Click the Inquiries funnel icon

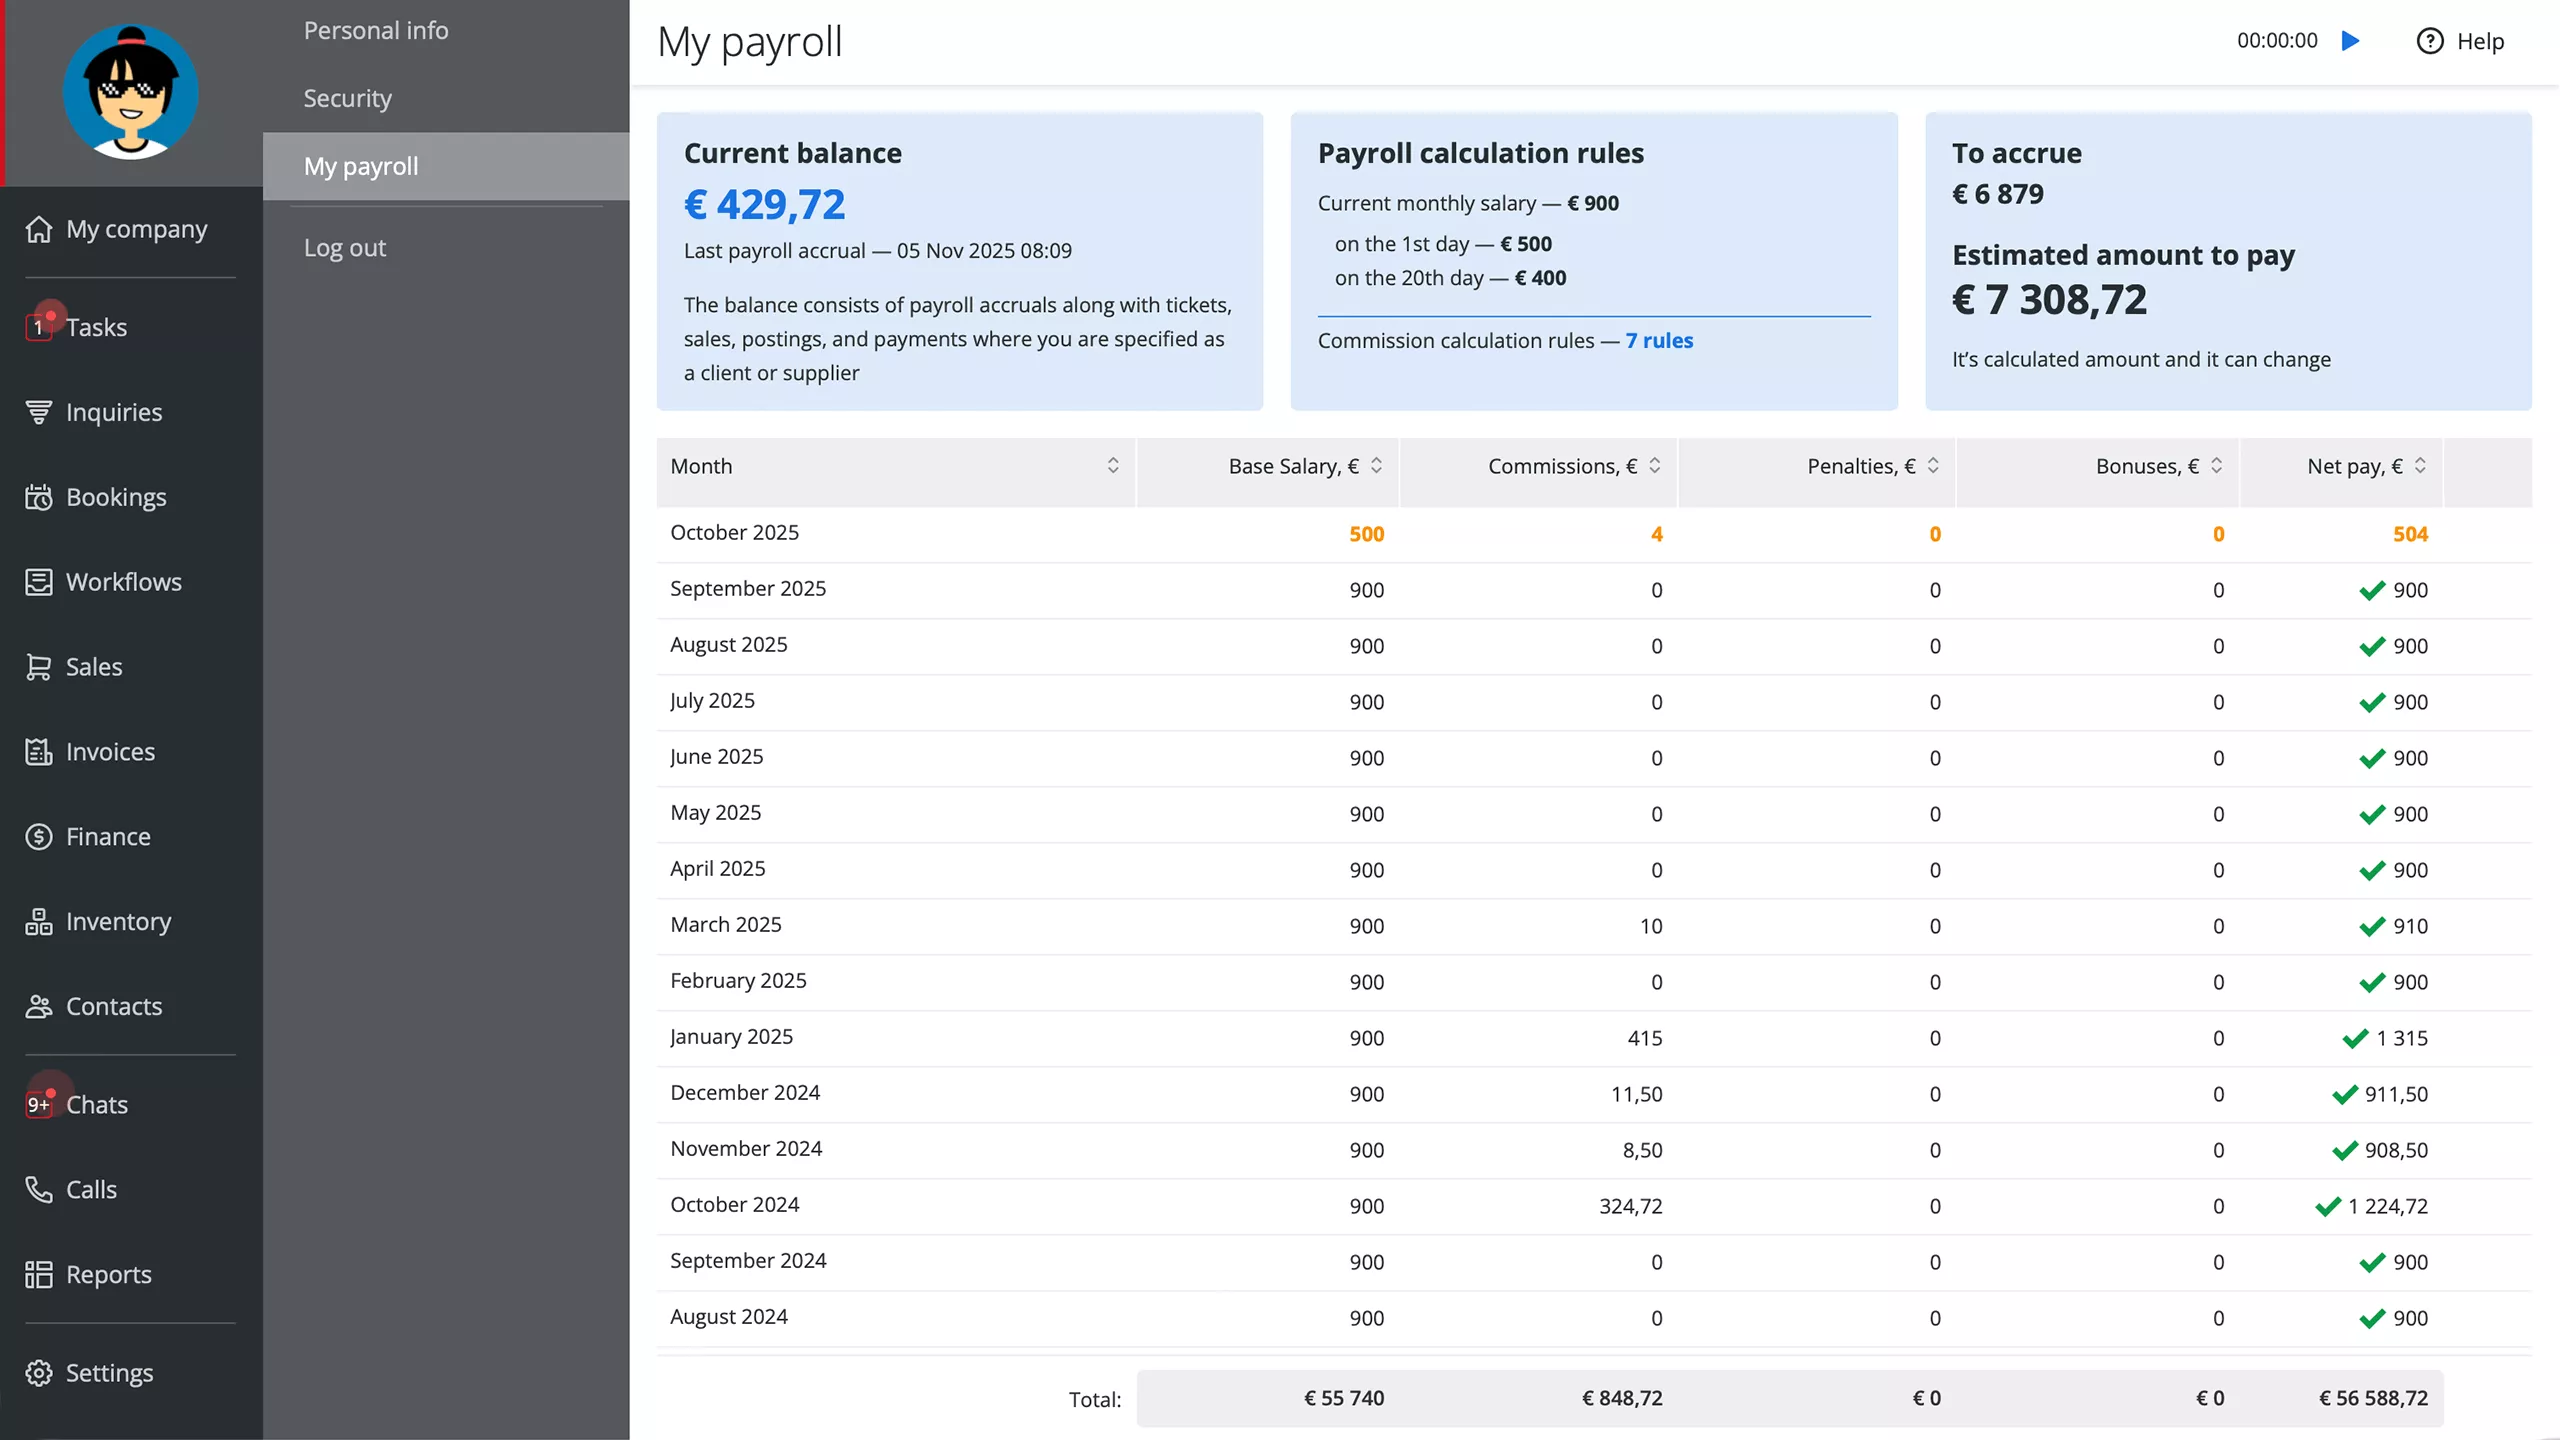38,412
